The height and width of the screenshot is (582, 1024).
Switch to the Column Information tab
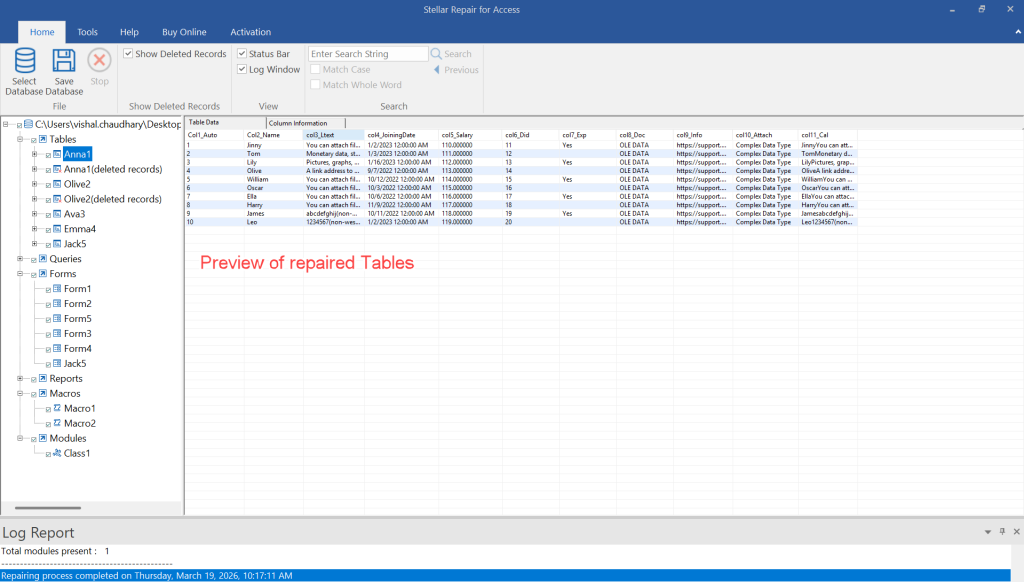[x=300, y=121]
